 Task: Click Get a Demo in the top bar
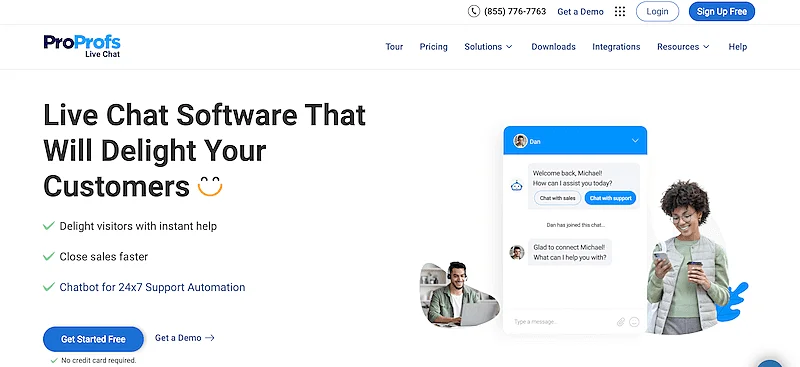580,11
